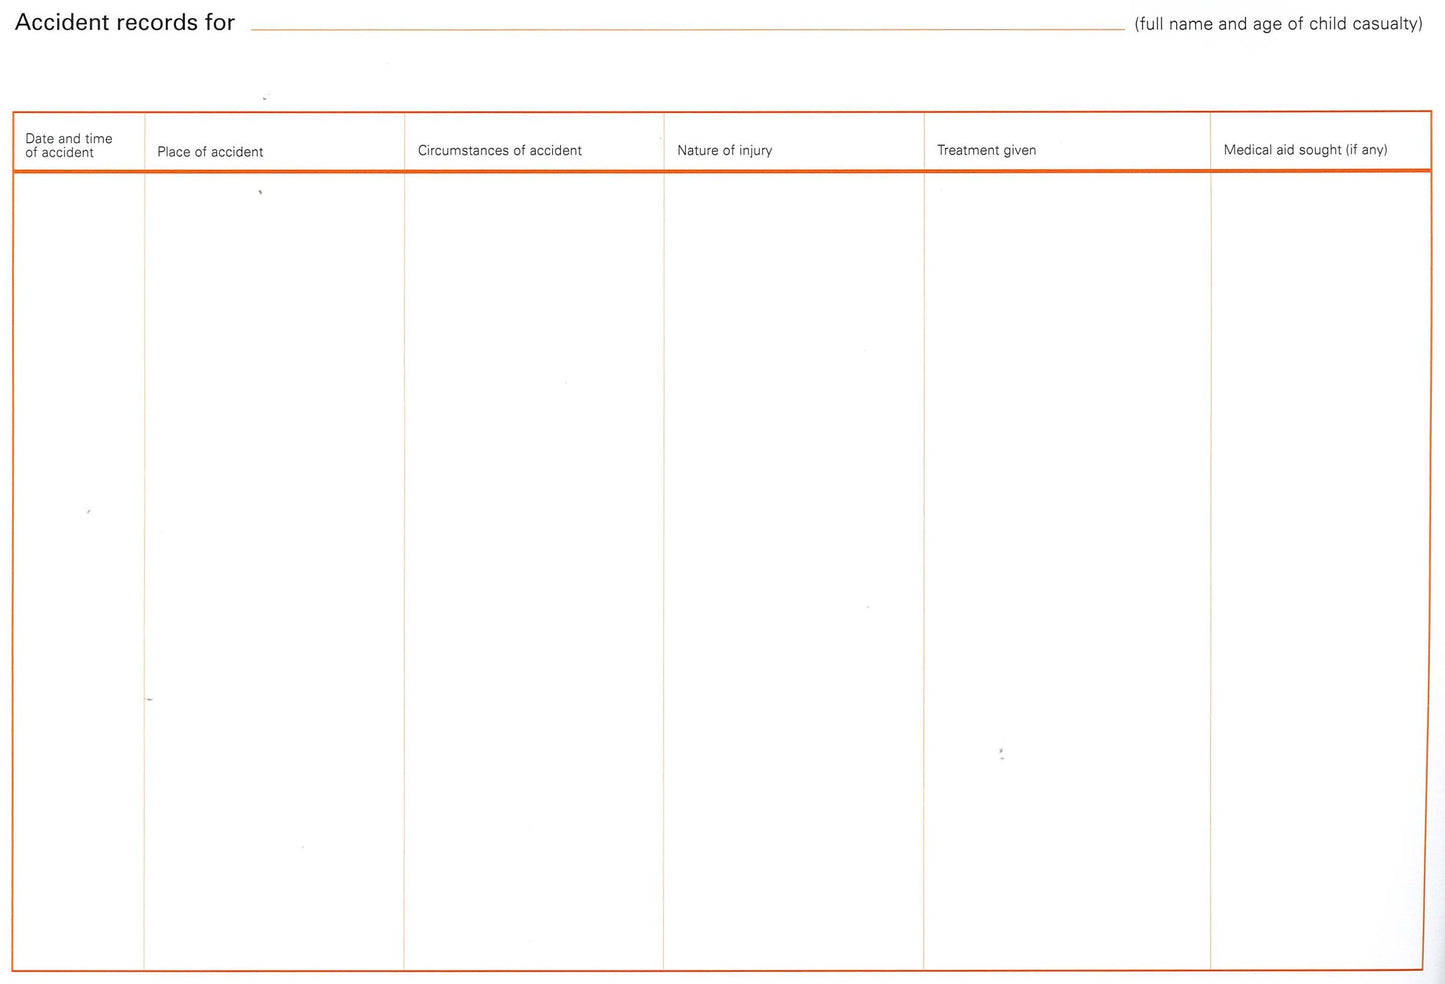Click the word "Treatment" in the fifth header

click(967, 151)
